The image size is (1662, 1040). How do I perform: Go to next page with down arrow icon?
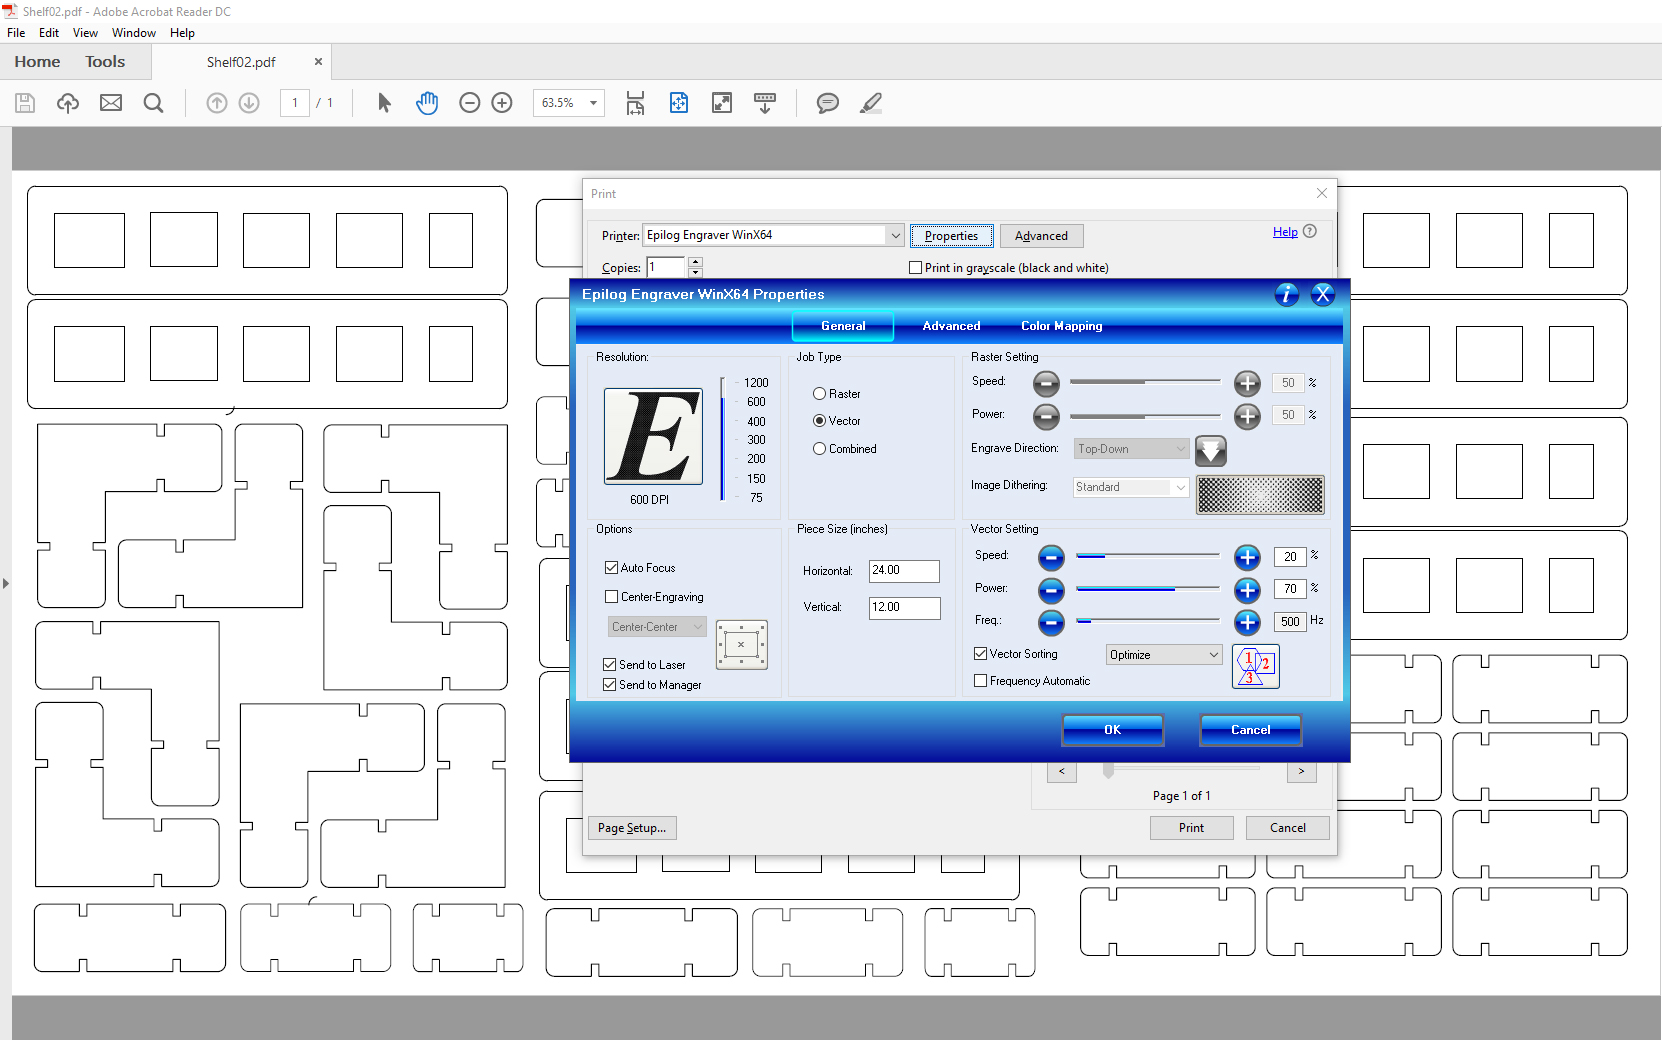click(249, 103)
